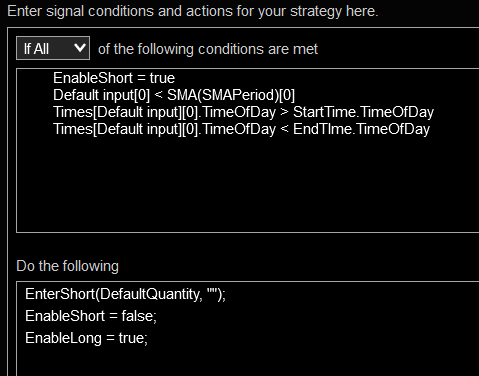The height and width of the screenshot is (376, 479).
Task: Click the "<" operator in the SMA condition
Action: coord(158,95)
